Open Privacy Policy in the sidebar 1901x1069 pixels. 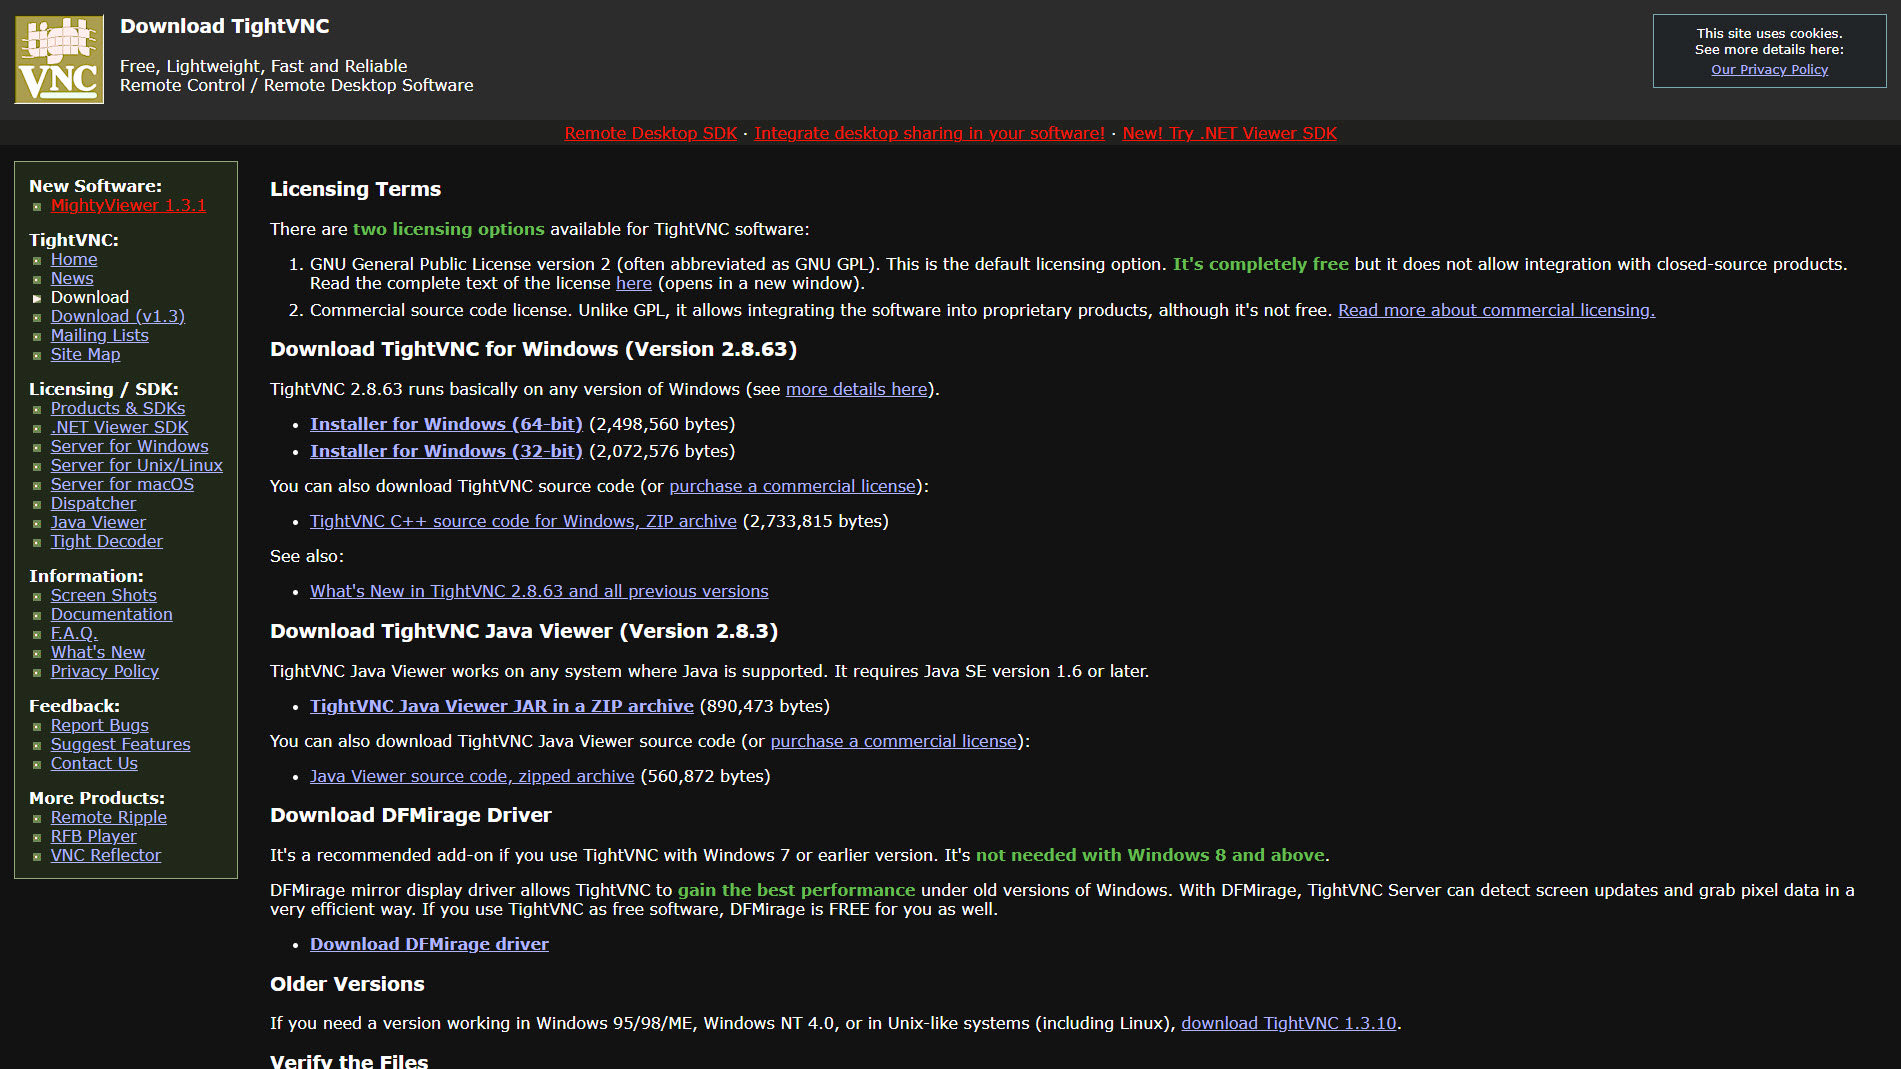[x=105, y=671]
